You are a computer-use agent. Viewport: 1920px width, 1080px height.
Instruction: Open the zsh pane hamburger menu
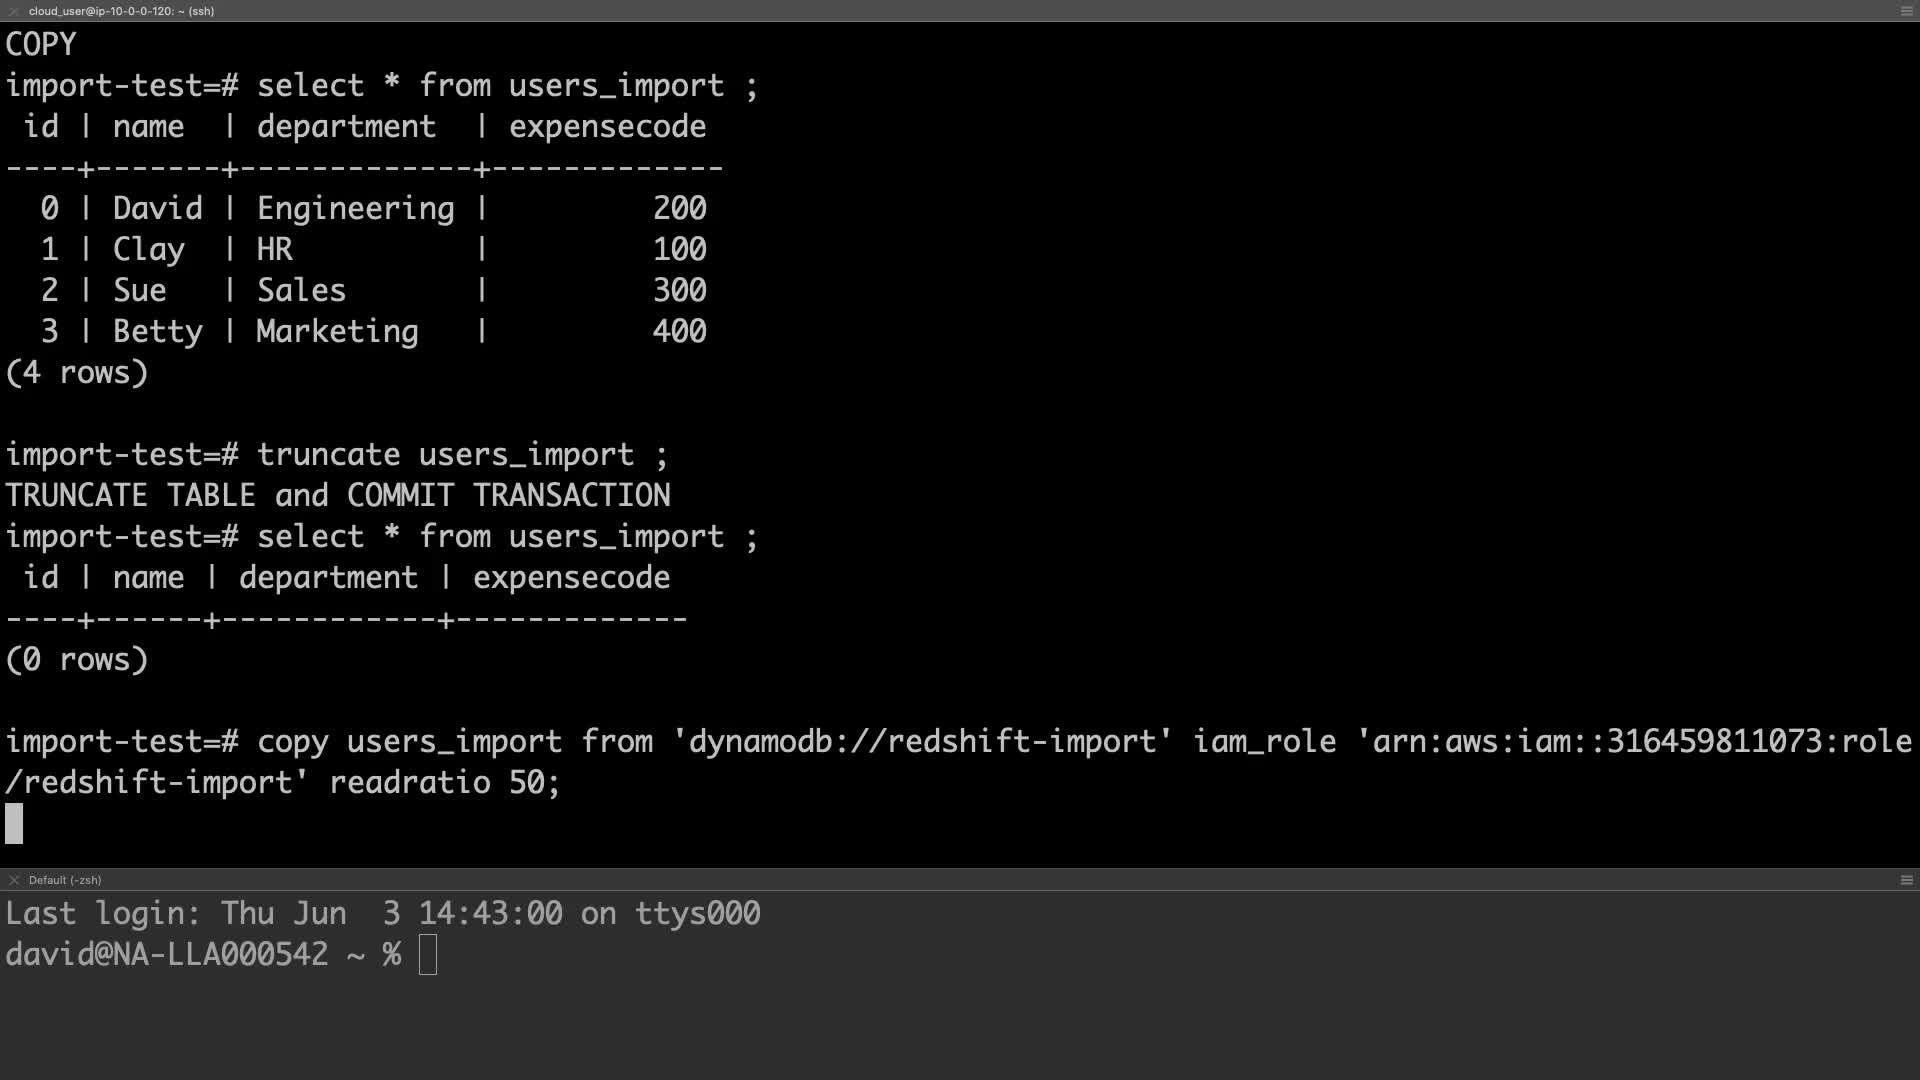click(x=1906, y=880)
